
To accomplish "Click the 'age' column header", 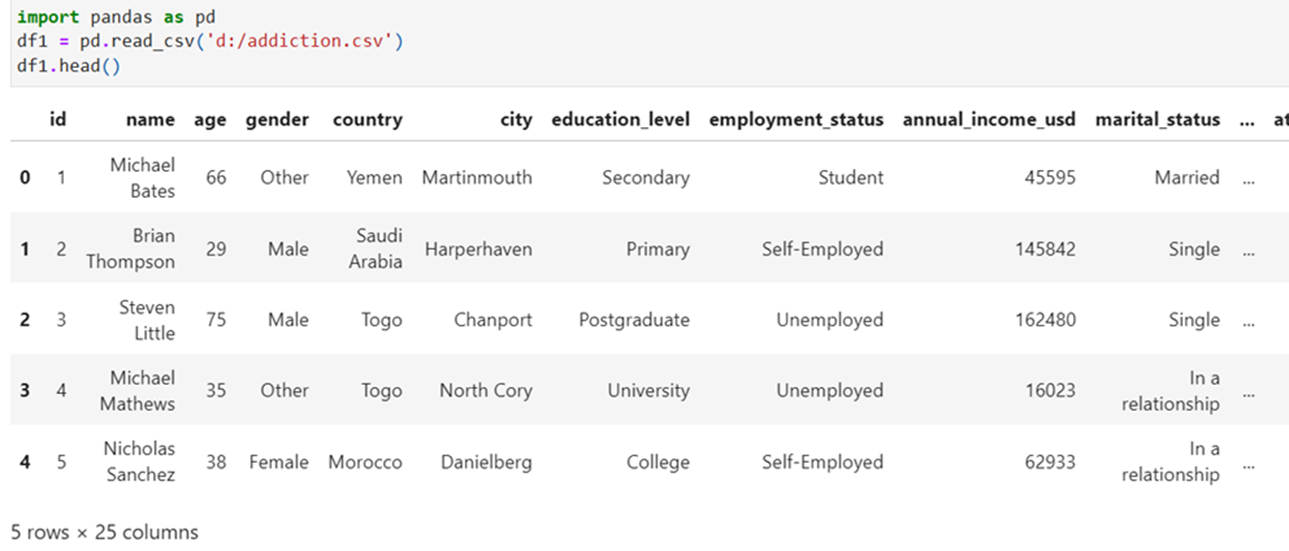I will [210, 120].
